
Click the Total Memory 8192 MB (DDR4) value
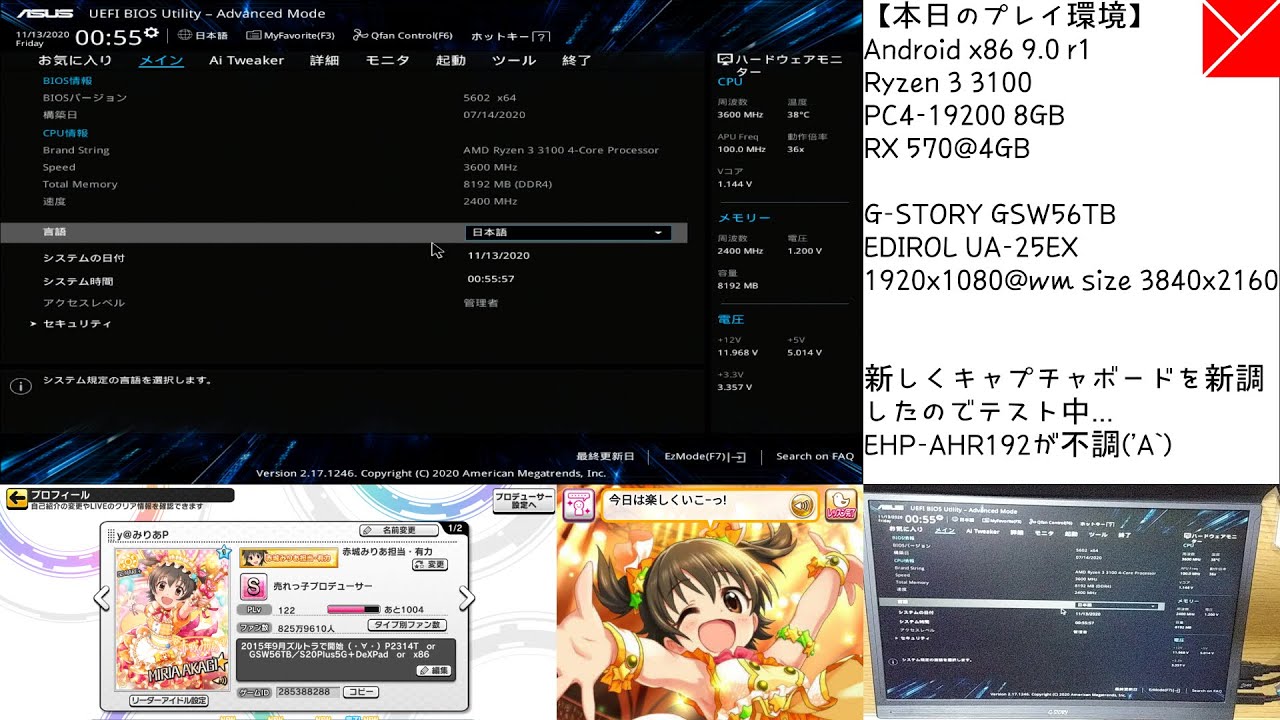(507, 184)
